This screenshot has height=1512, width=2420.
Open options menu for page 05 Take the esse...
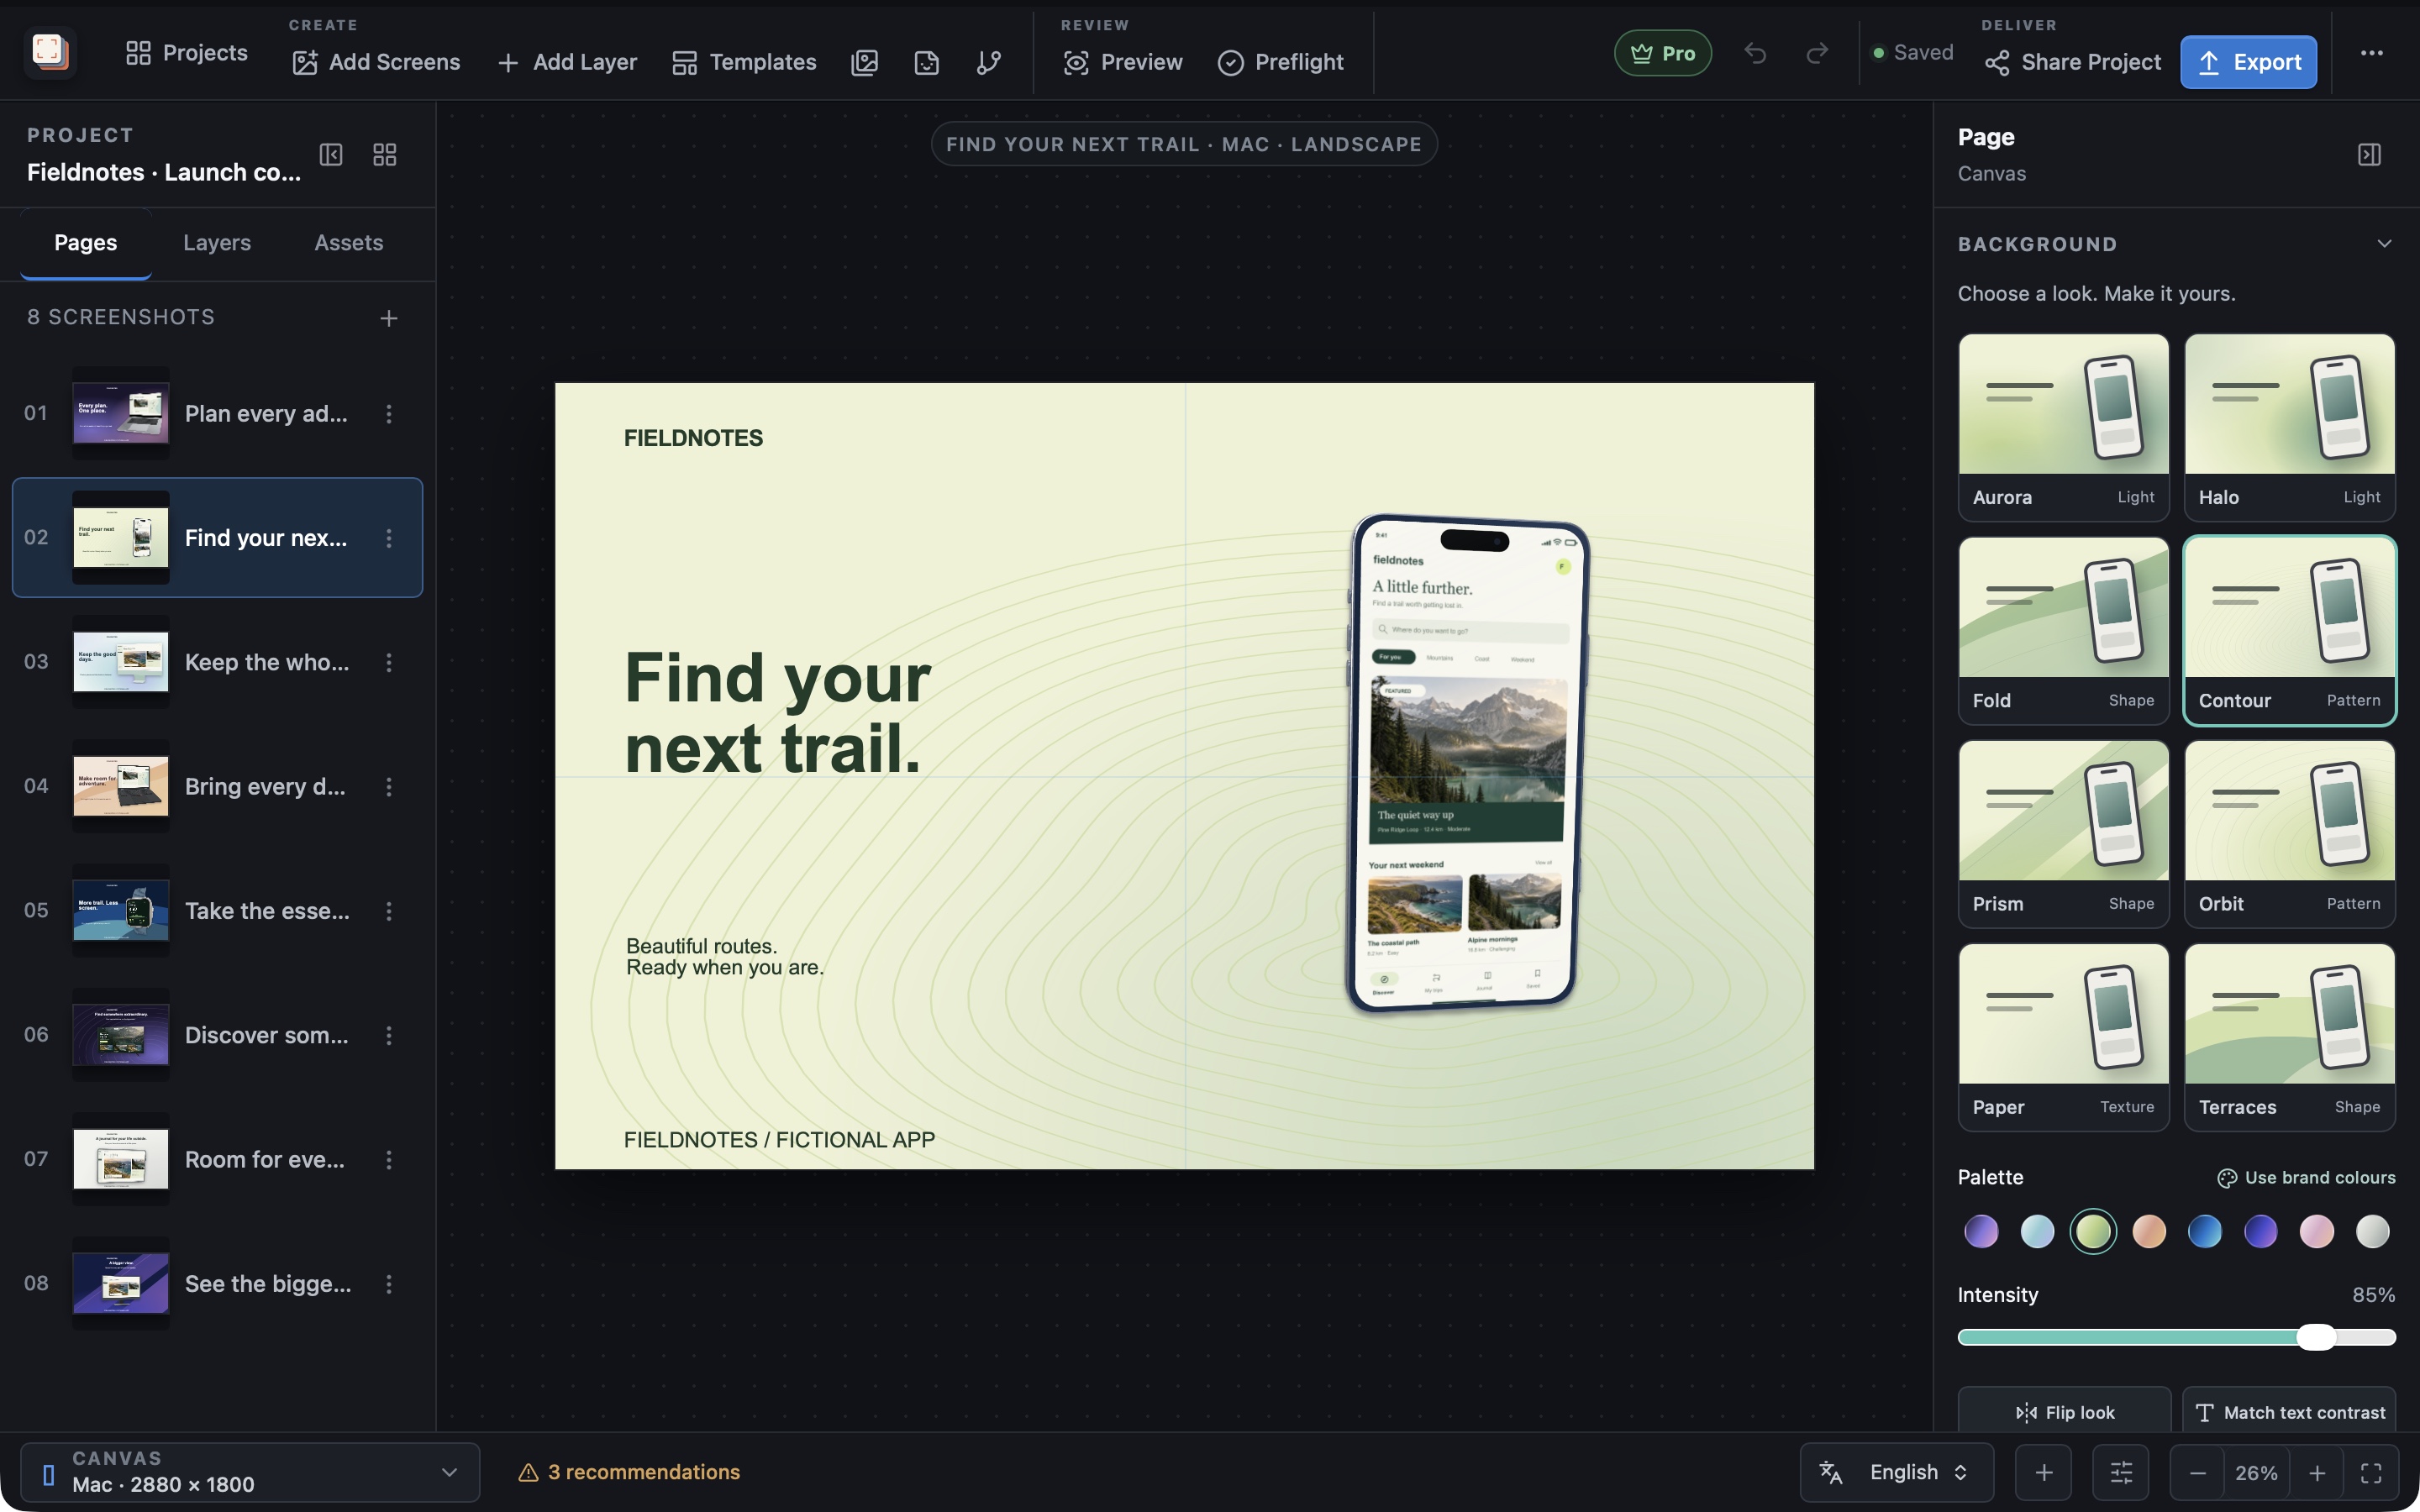(389, 911)
